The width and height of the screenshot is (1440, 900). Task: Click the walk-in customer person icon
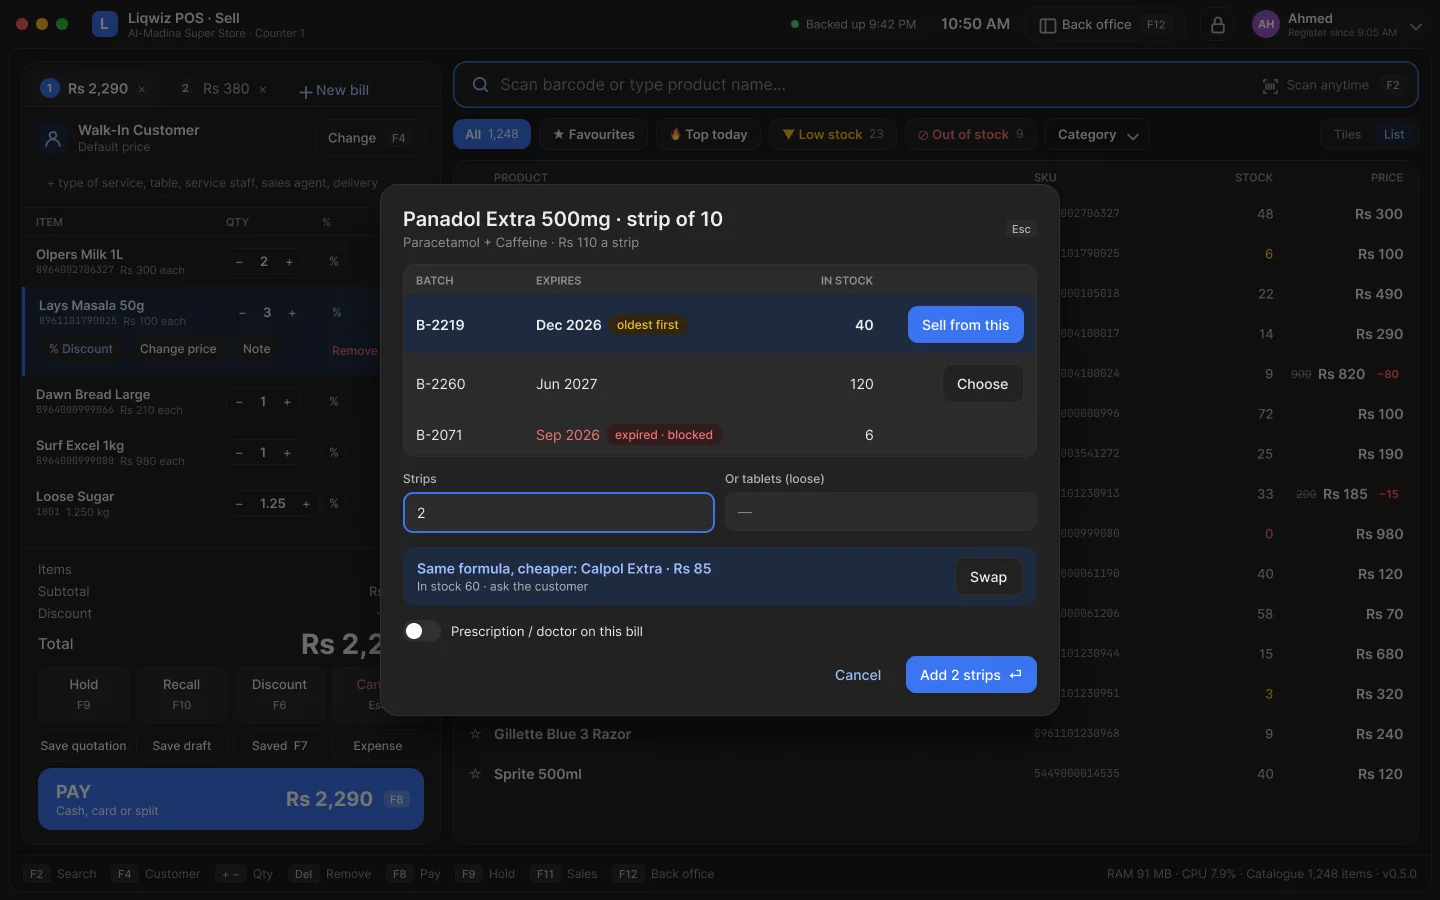tap(52, 138)
